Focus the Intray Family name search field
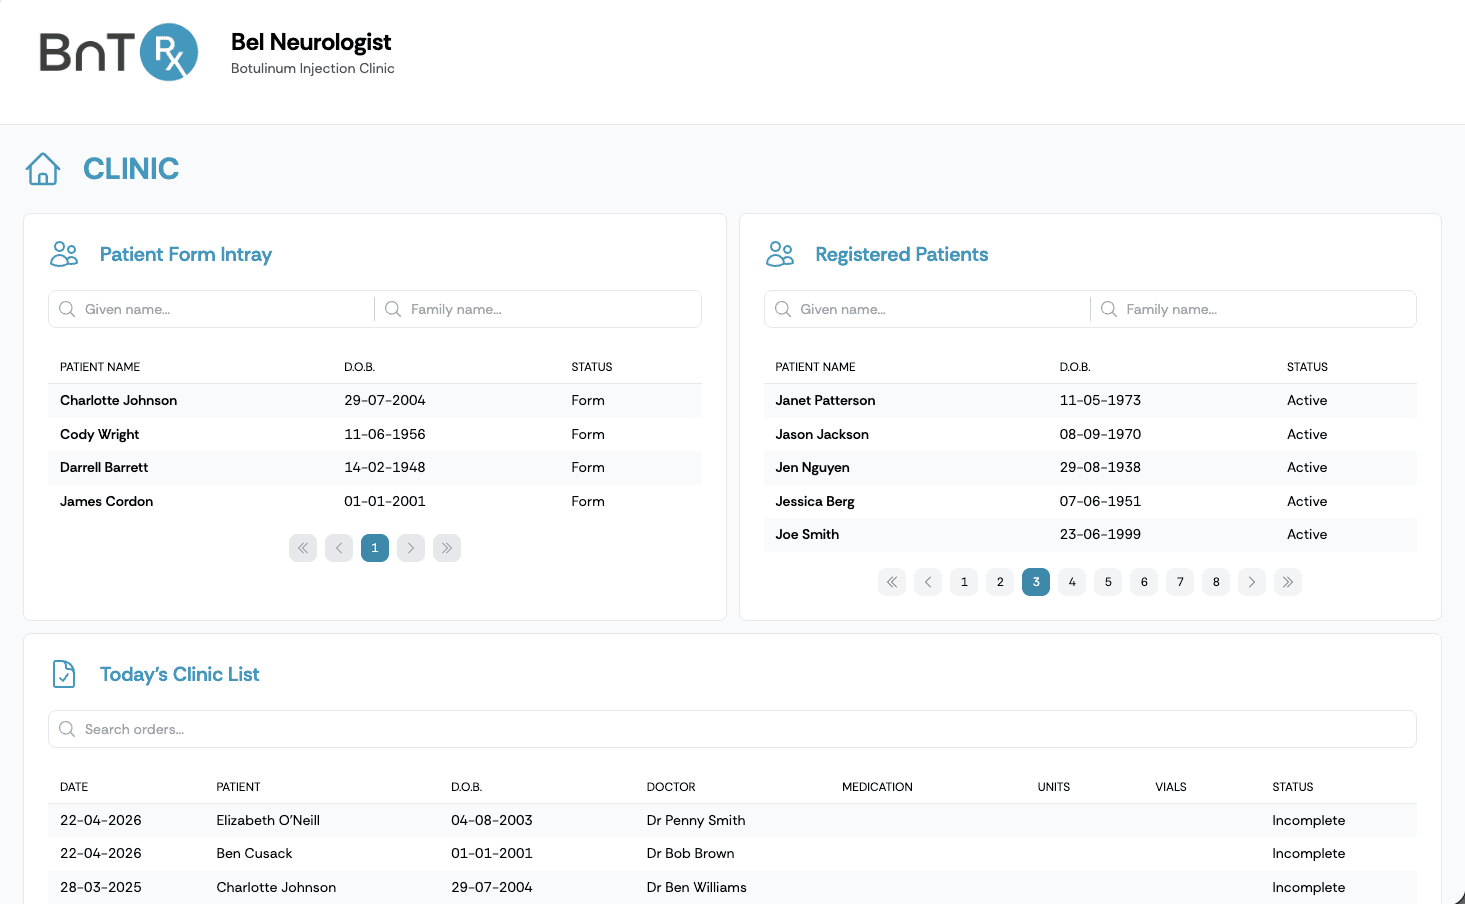This screenshot has width=1465, height=904. (x=539, y=309)
